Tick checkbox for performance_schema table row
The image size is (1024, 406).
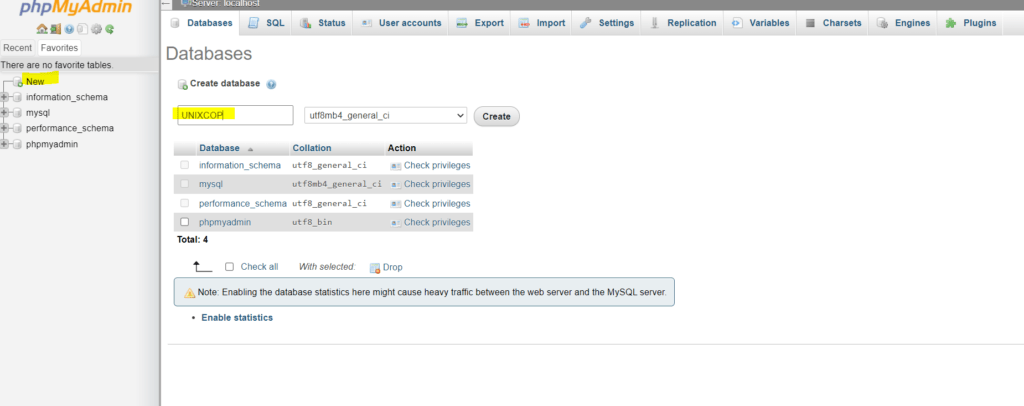pos(184,203)
